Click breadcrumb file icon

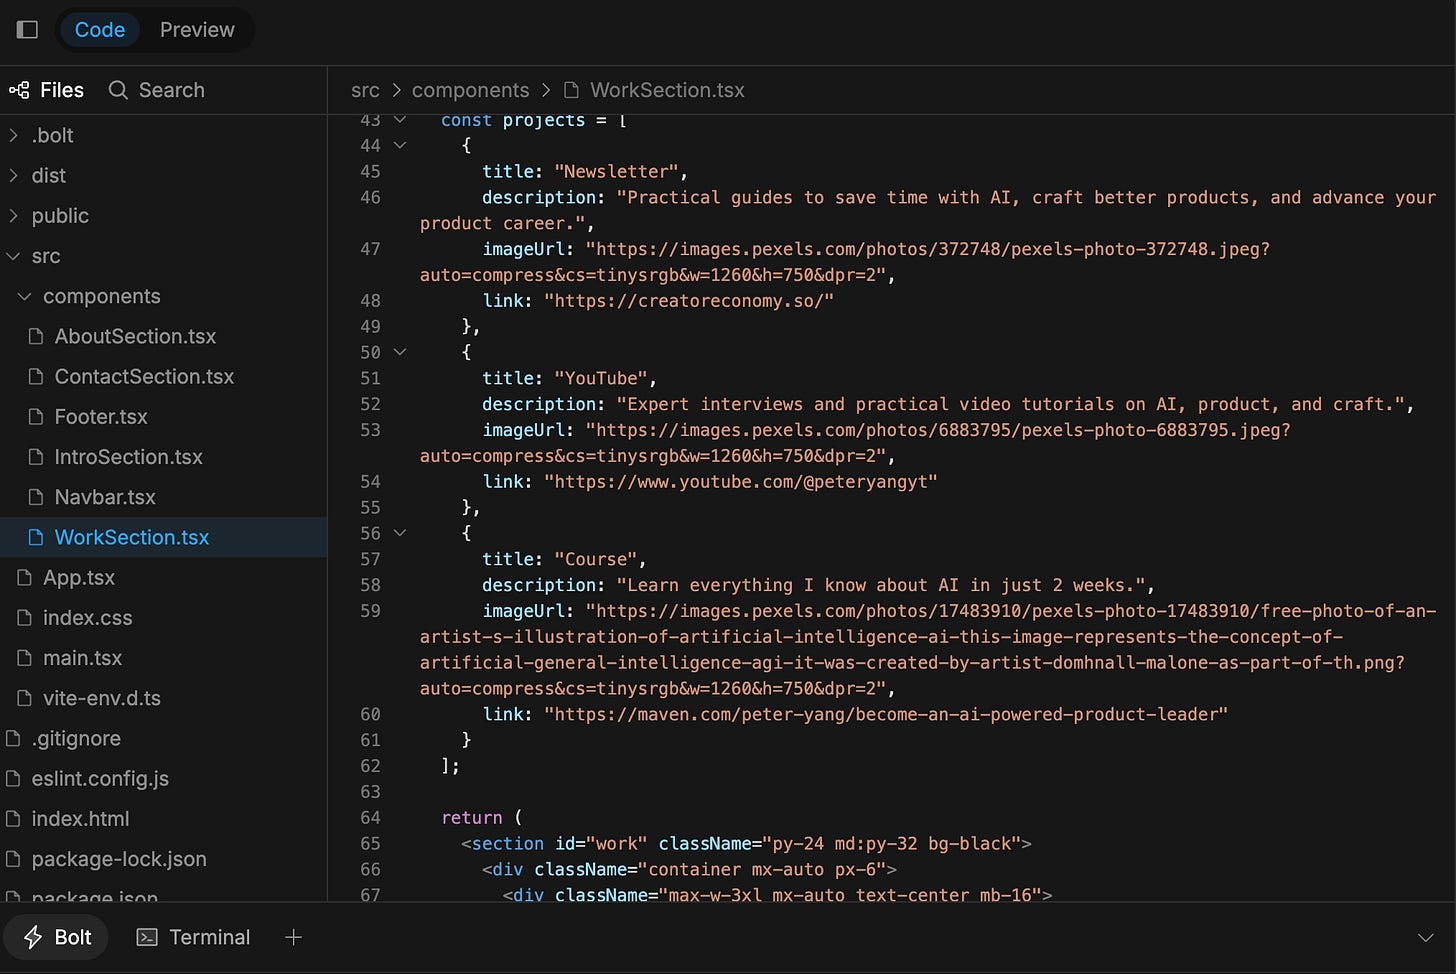click(572, 90)
